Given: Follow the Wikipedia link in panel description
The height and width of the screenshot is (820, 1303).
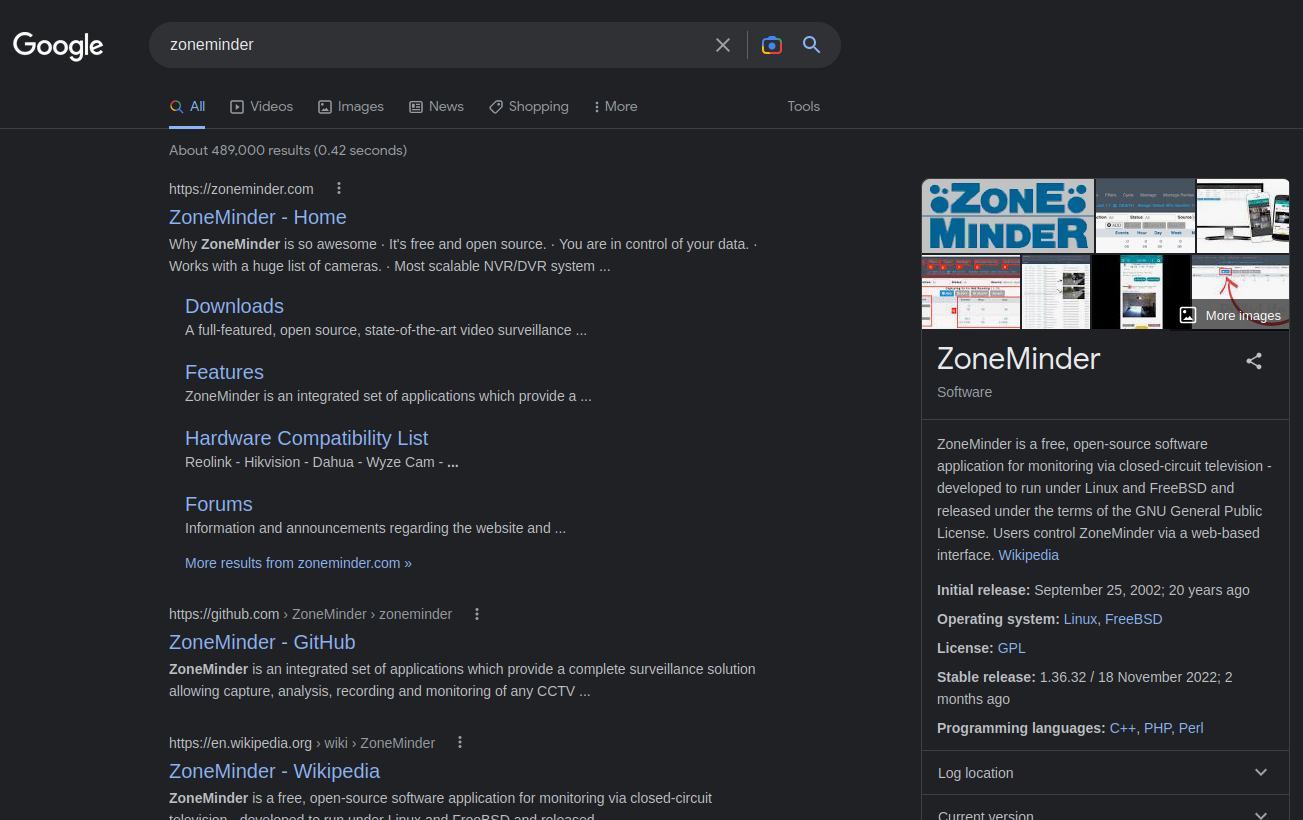Looking at the screenshot, I should click(1028, 555).
